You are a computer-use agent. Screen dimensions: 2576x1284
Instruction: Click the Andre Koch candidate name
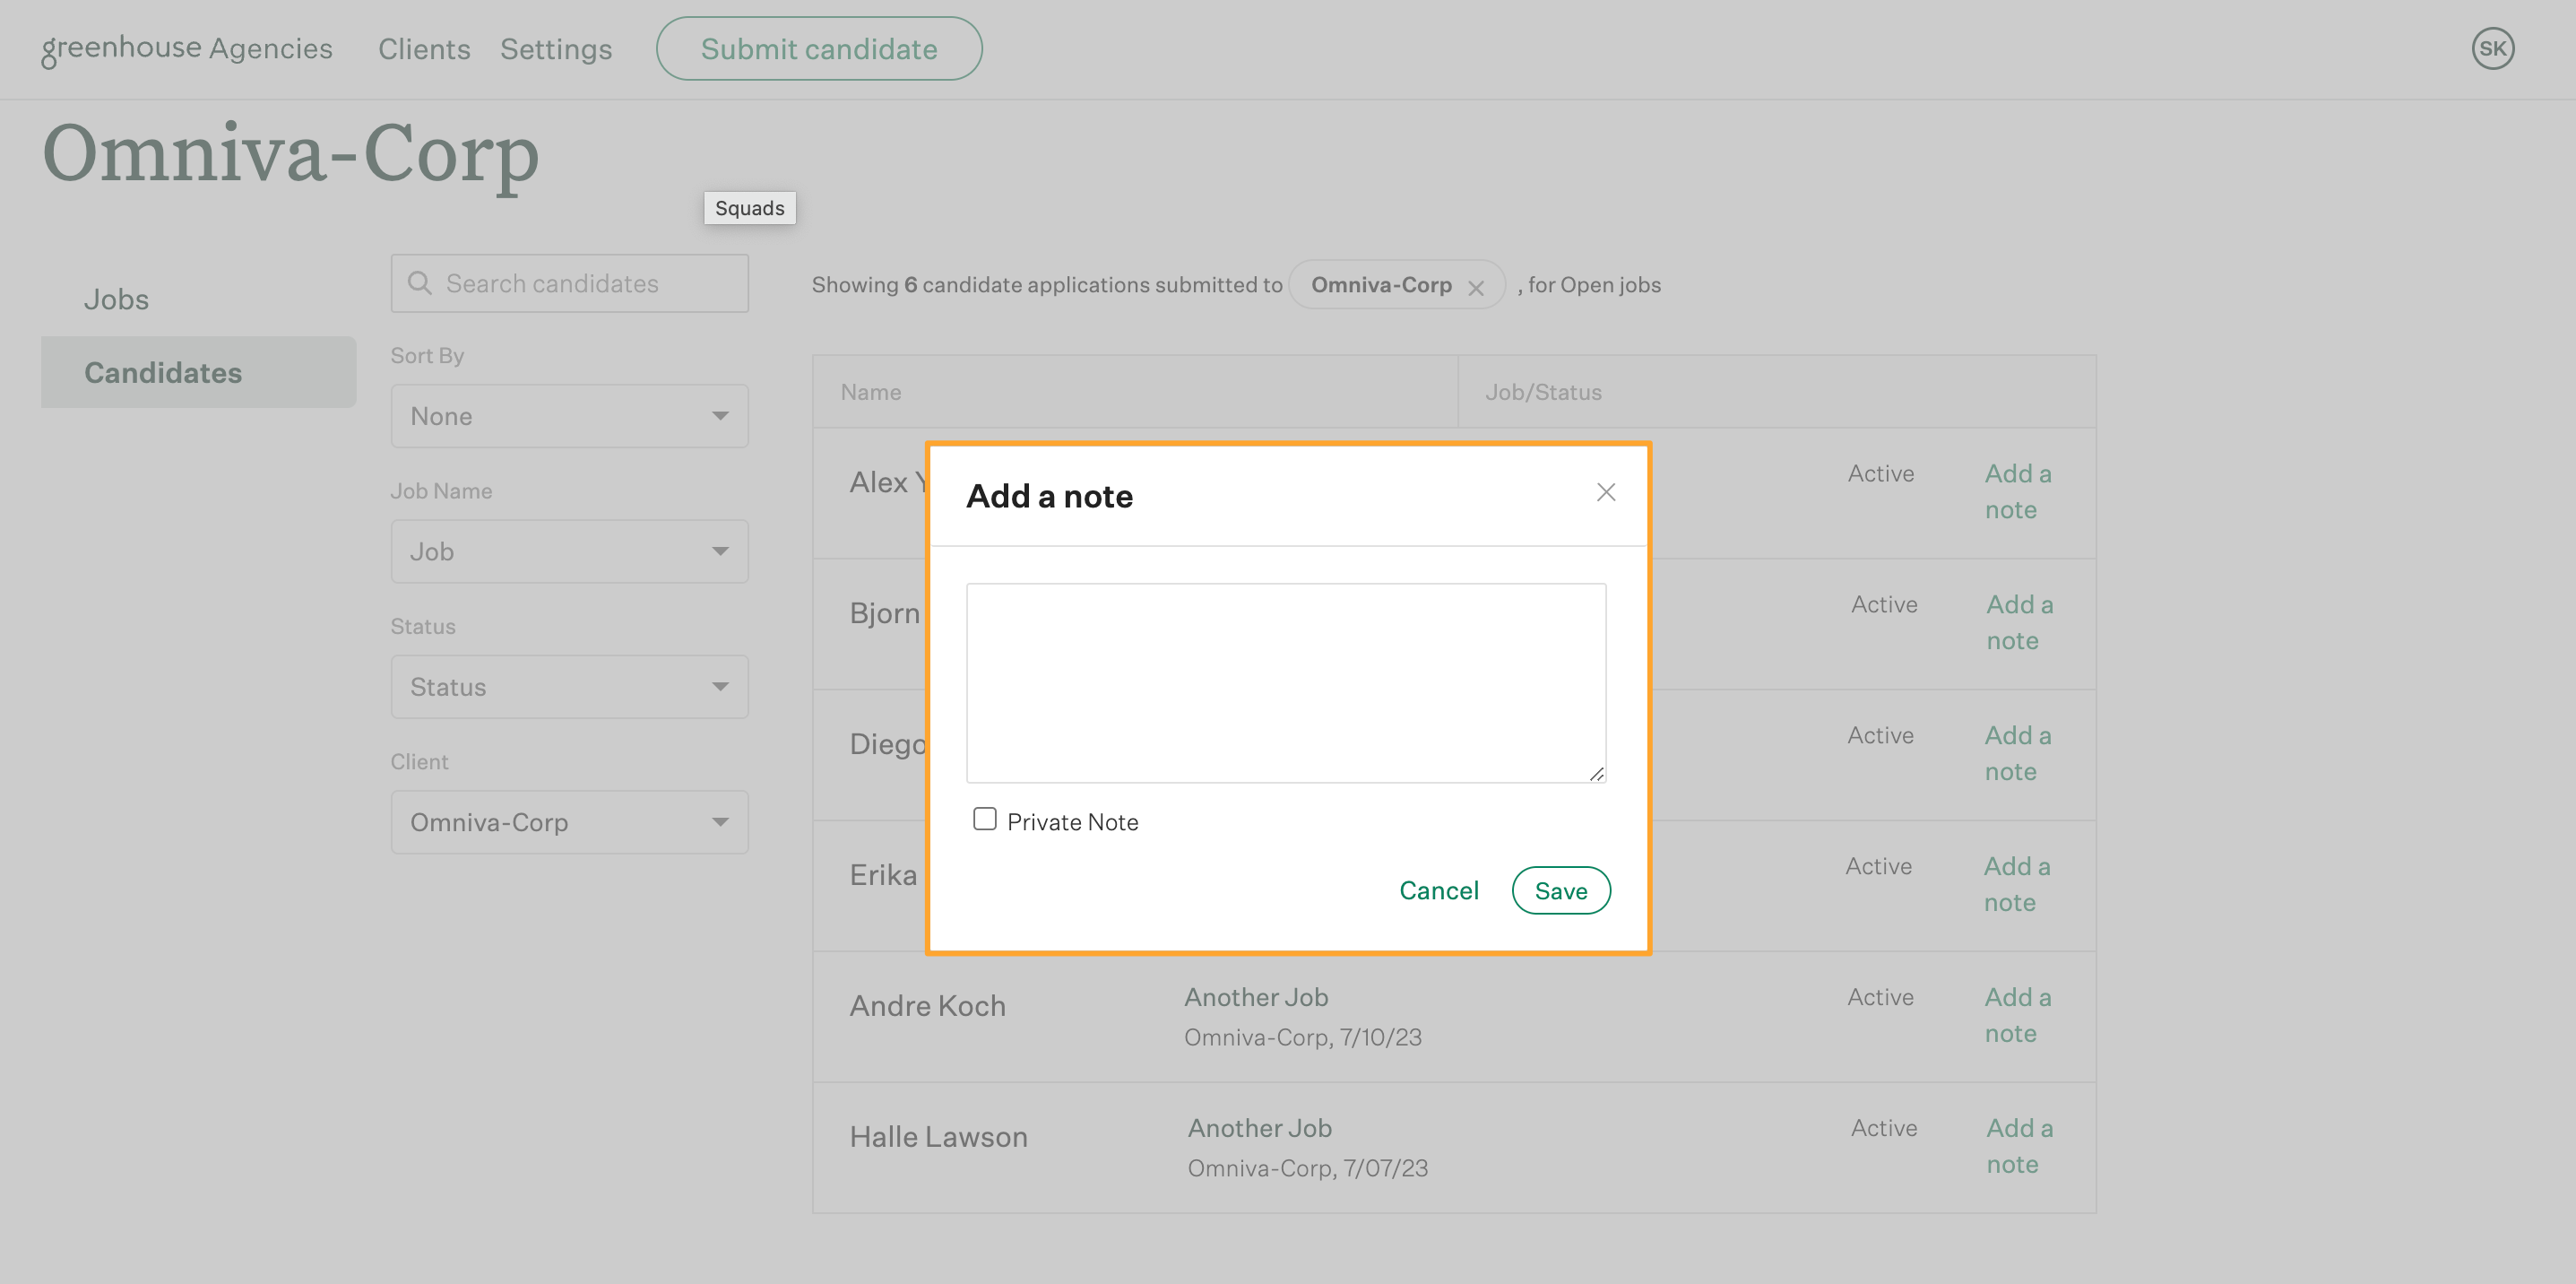click(x=927, y=1005)
